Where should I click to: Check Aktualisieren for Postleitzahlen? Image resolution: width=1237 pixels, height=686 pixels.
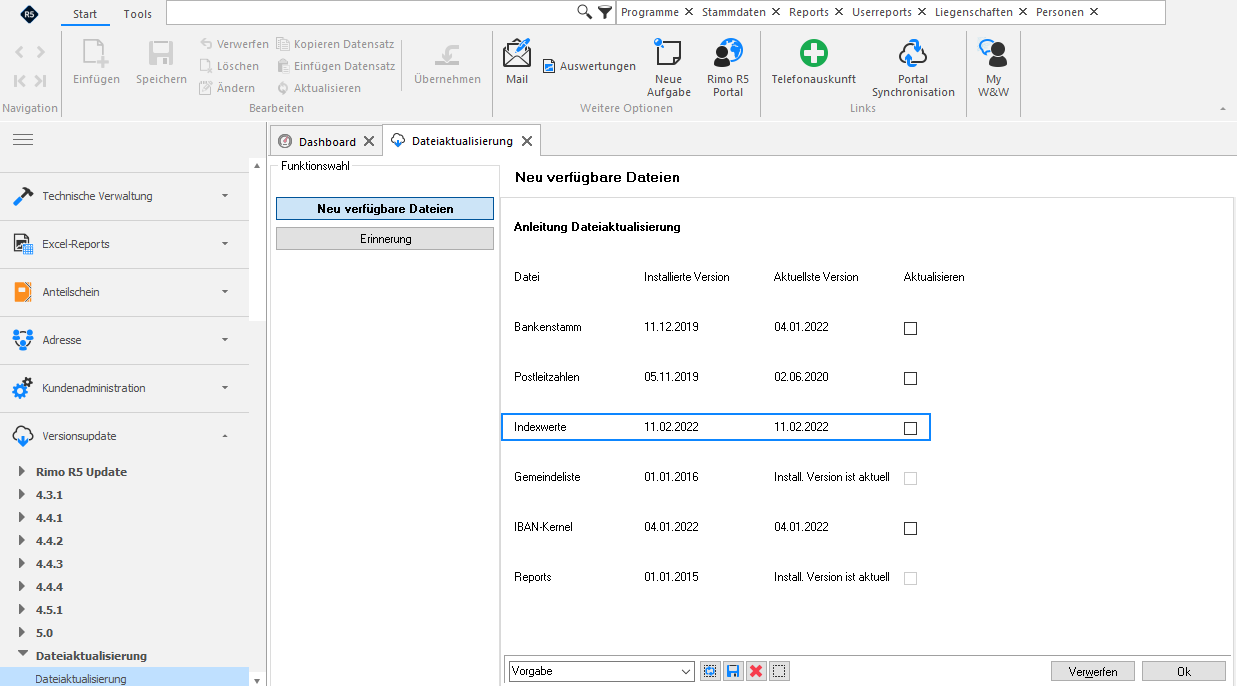coord(910,378)
